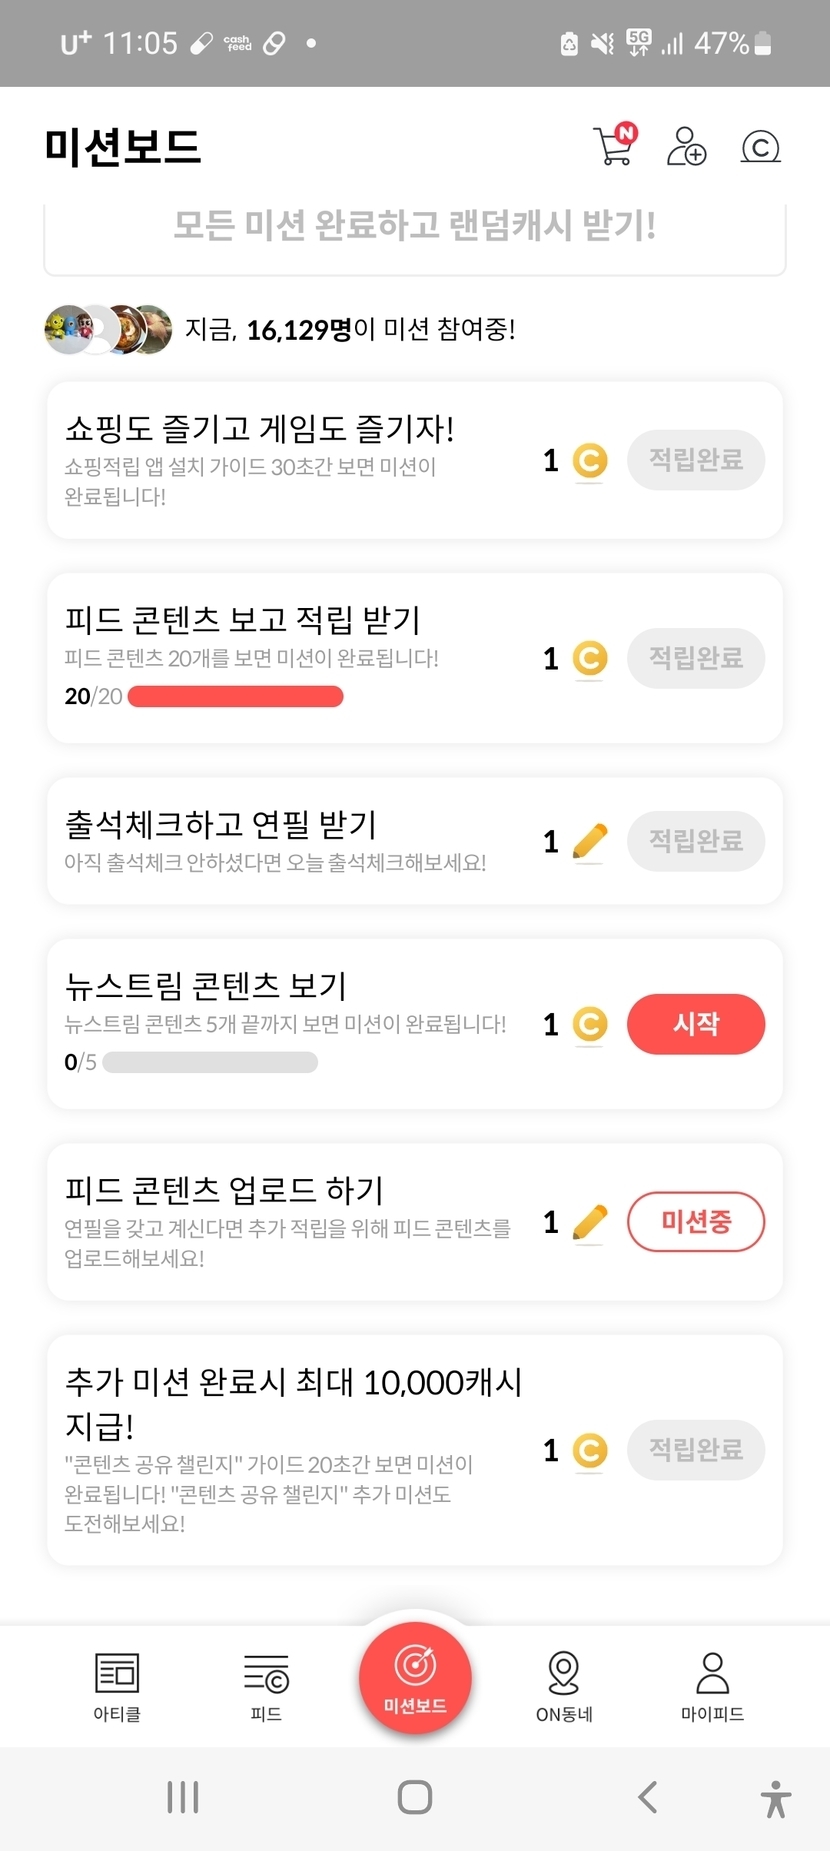
Task: Tap the participant avatars thumbnail
Action: click(108, 329)
